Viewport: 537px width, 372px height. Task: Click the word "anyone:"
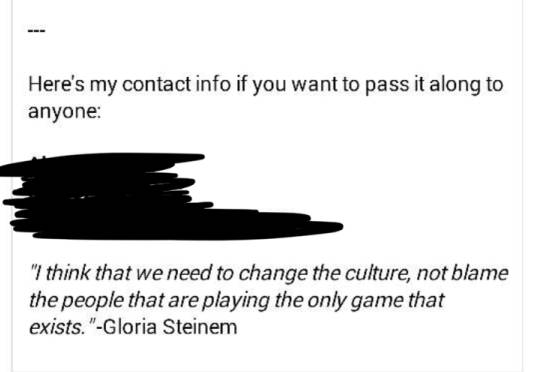(x=65, y=112)
